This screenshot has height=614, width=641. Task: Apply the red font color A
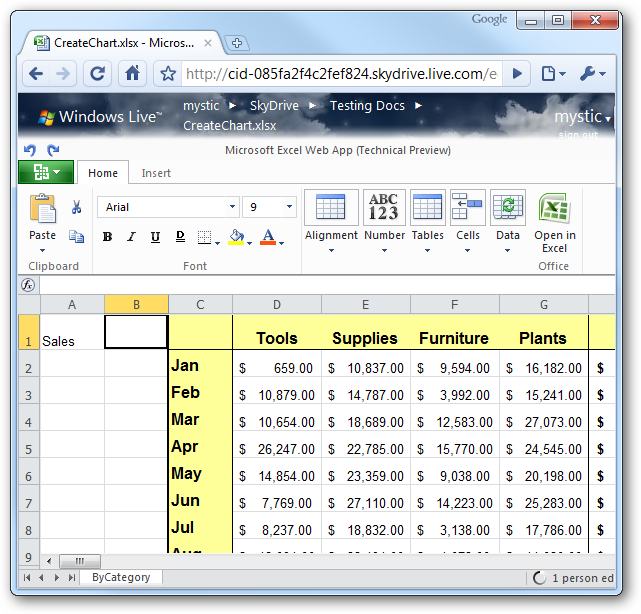point(268,237)
